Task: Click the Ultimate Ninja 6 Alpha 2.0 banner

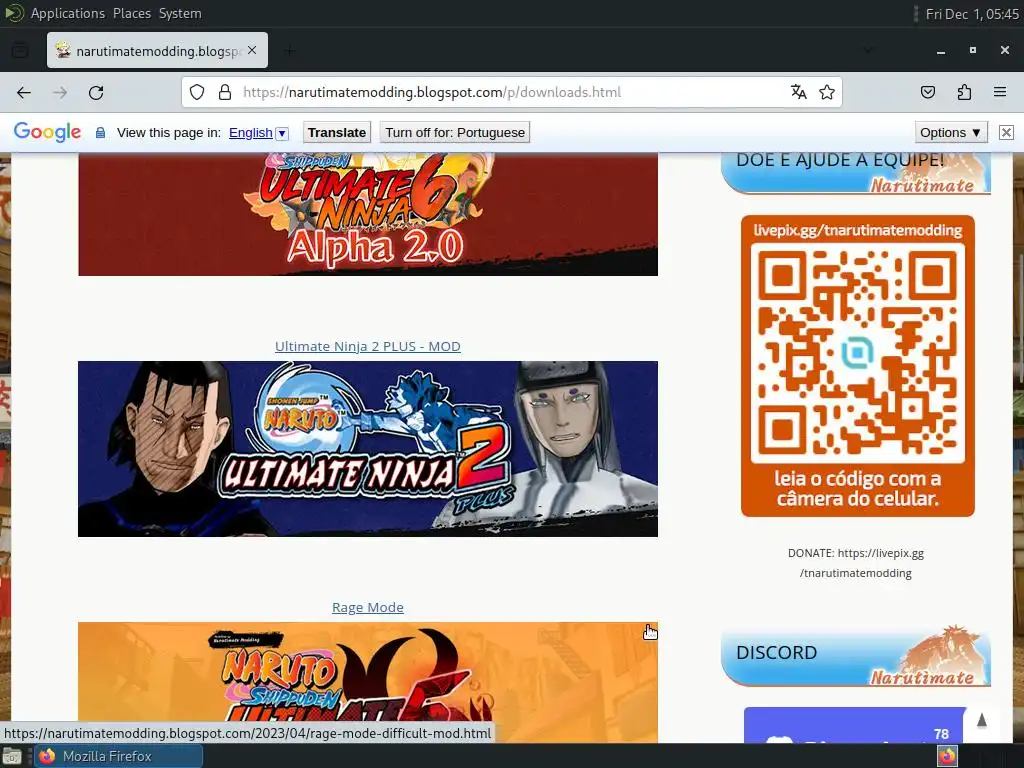Action: [368, 214]
